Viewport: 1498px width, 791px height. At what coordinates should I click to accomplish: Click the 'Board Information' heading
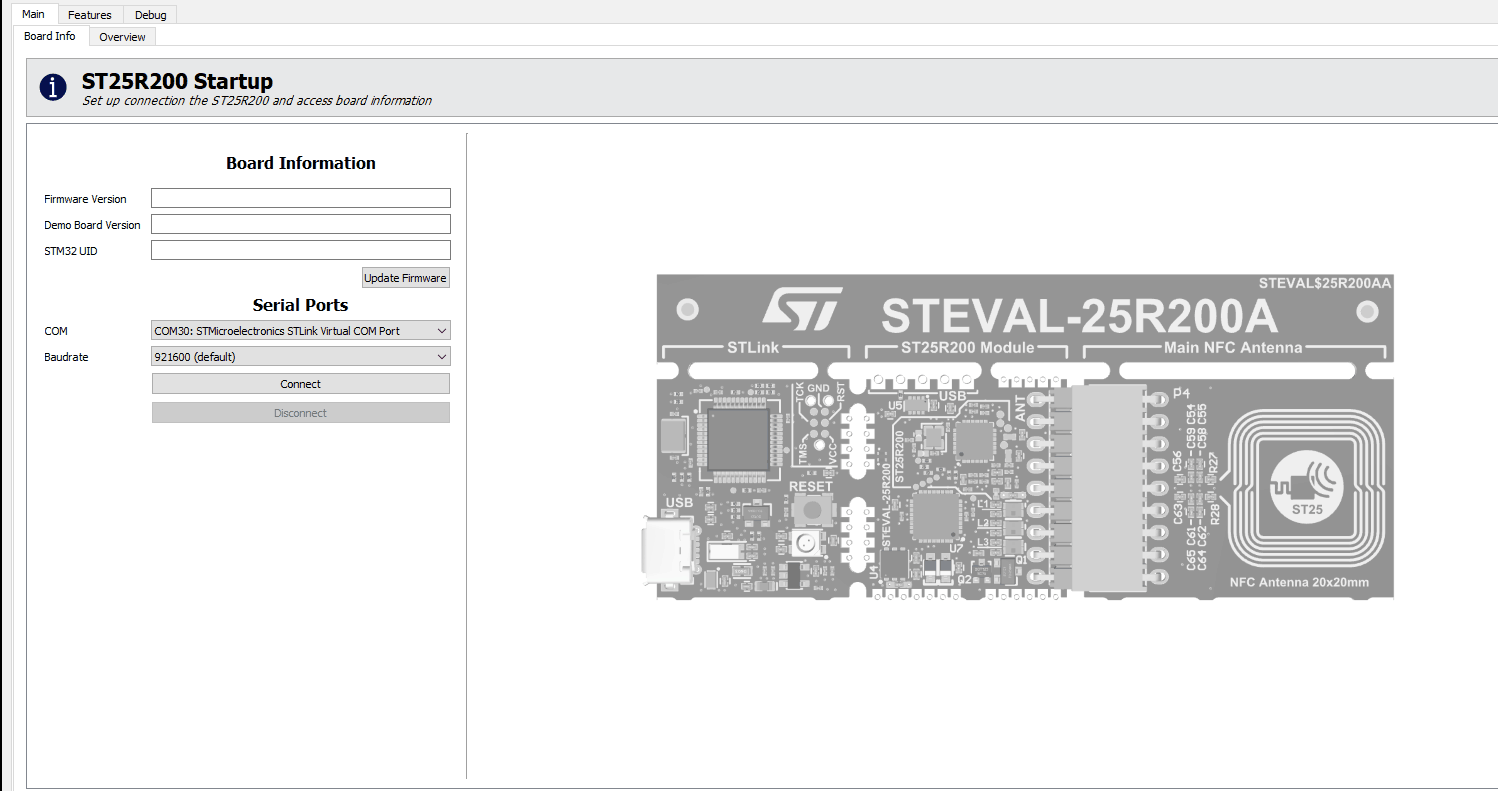click(x=301, y=163)
